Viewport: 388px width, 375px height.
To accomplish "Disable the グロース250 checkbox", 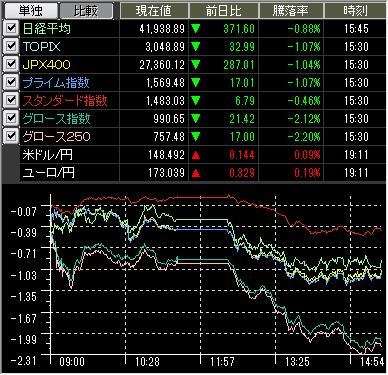I will coord(11,136).
